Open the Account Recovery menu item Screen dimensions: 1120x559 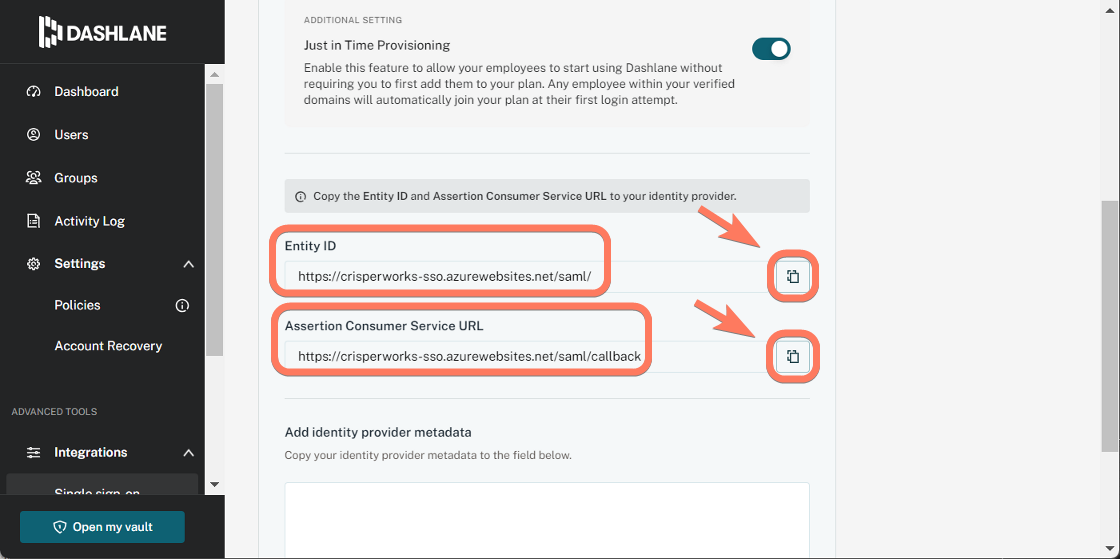pyautogui.click(x=109, y=346)
